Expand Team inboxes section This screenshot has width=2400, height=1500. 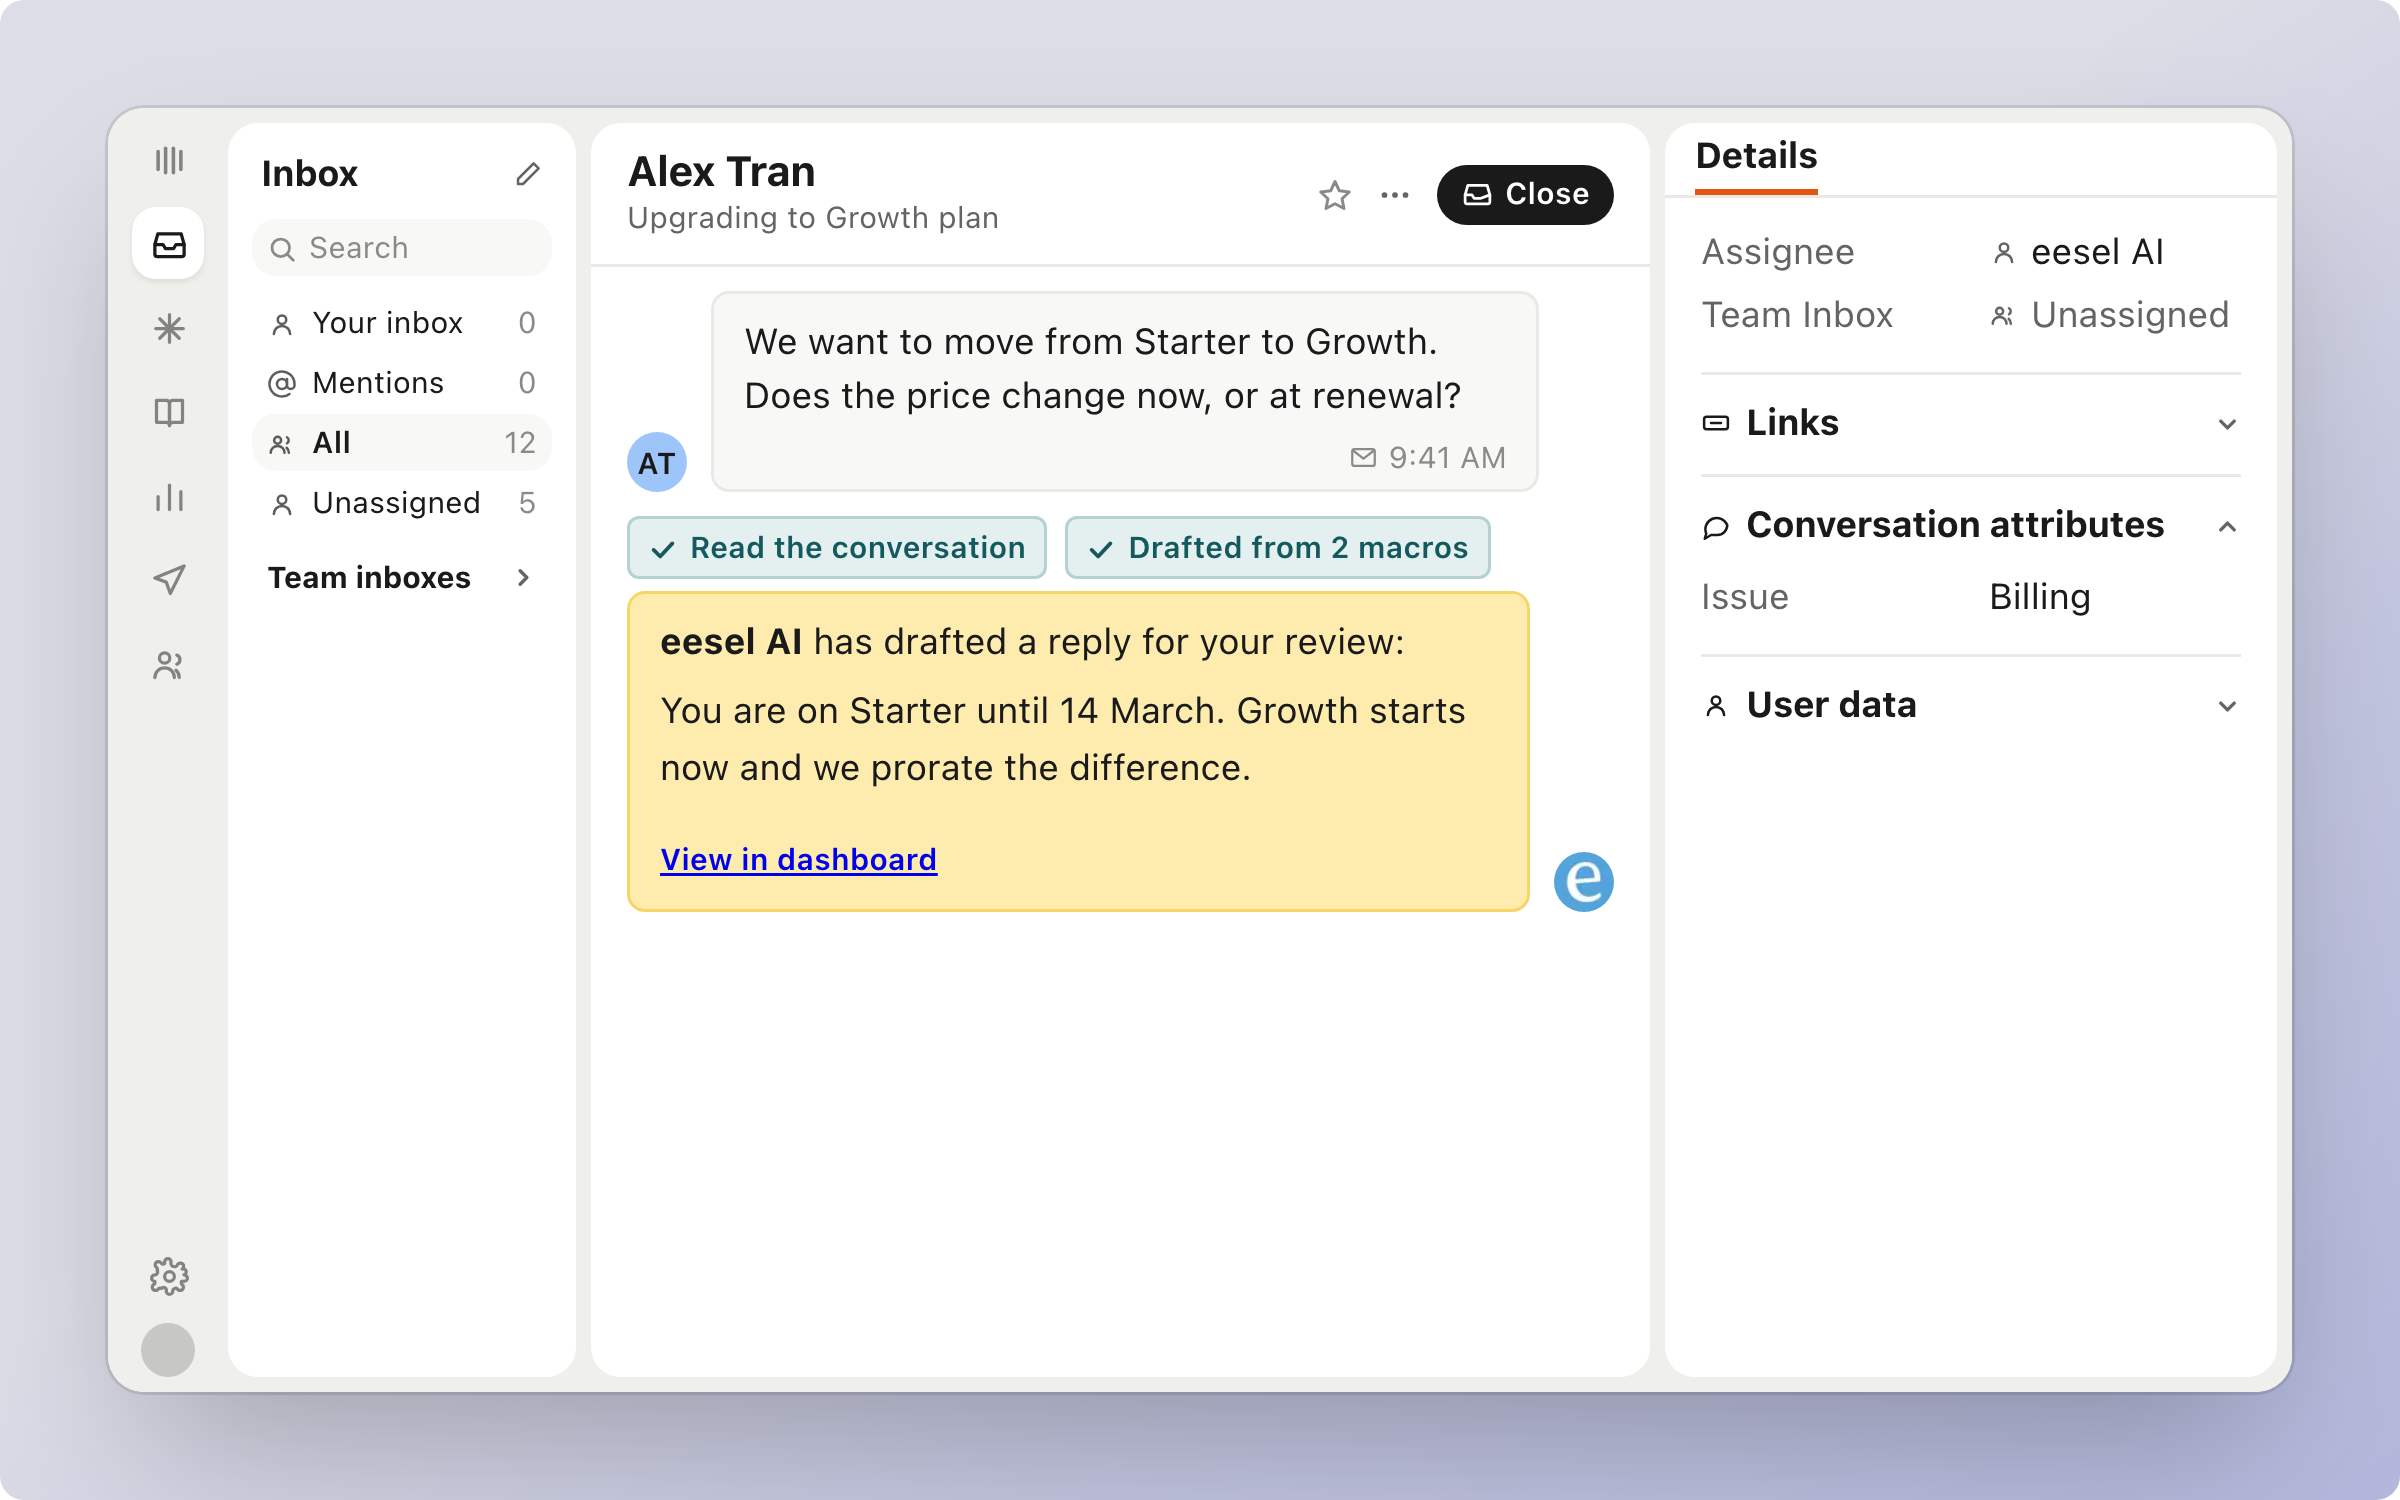click(x=402, y=578)
